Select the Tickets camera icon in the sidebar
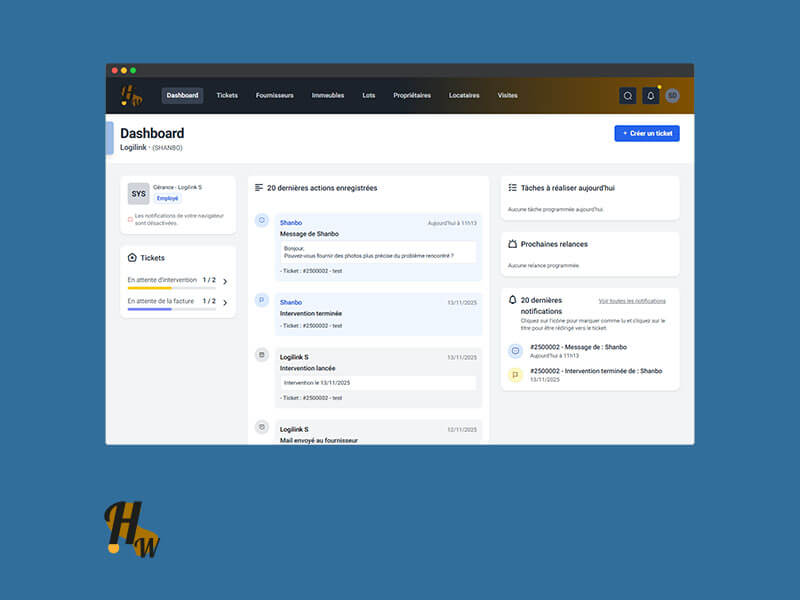This screenshot has width=800, height=600. (132, 257)
